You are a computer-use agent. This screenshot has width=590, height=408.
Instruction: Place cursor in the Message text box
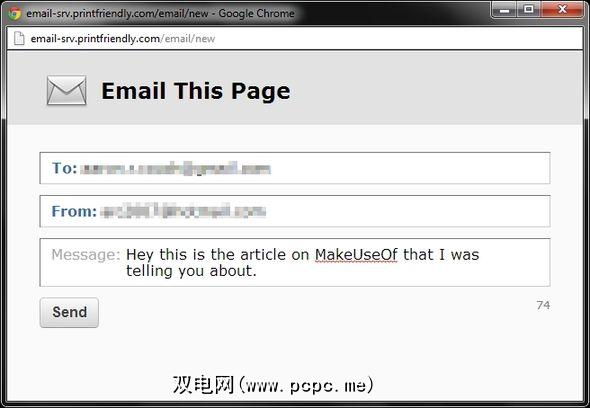295,262
